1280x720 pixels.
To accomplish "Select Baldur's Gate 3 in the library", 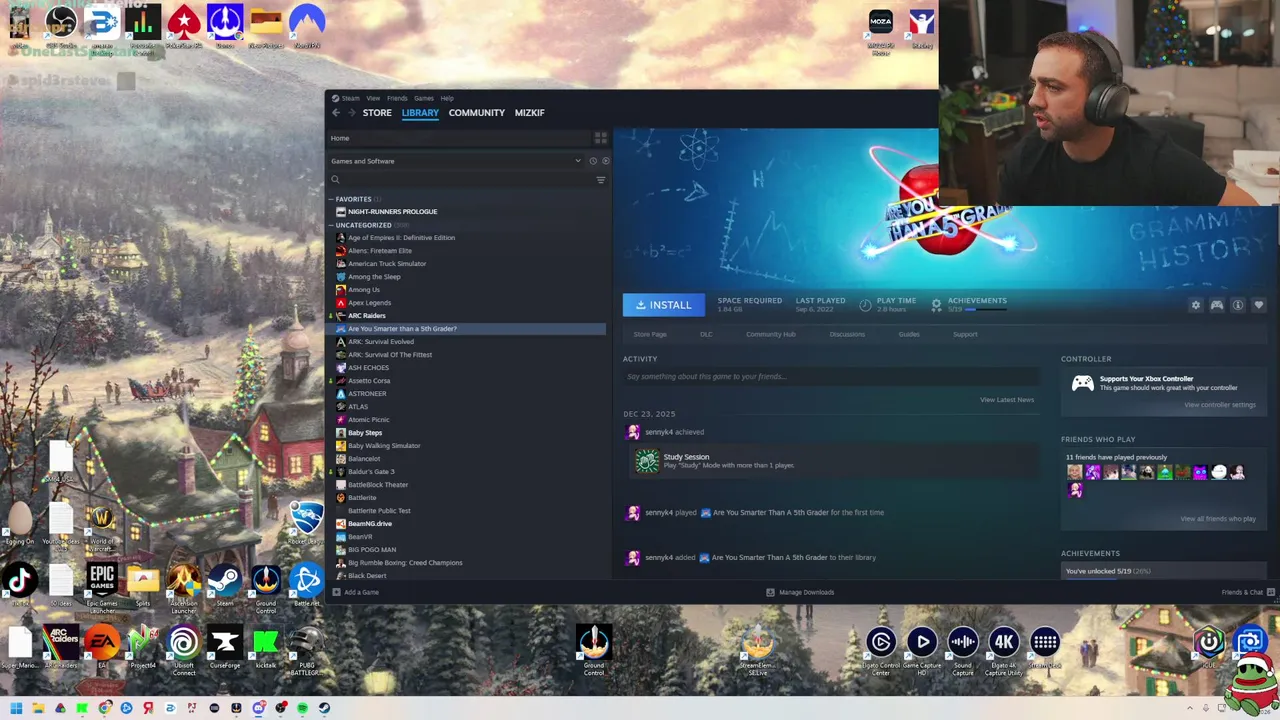I will pyautogui.click(x=370, y=472).
